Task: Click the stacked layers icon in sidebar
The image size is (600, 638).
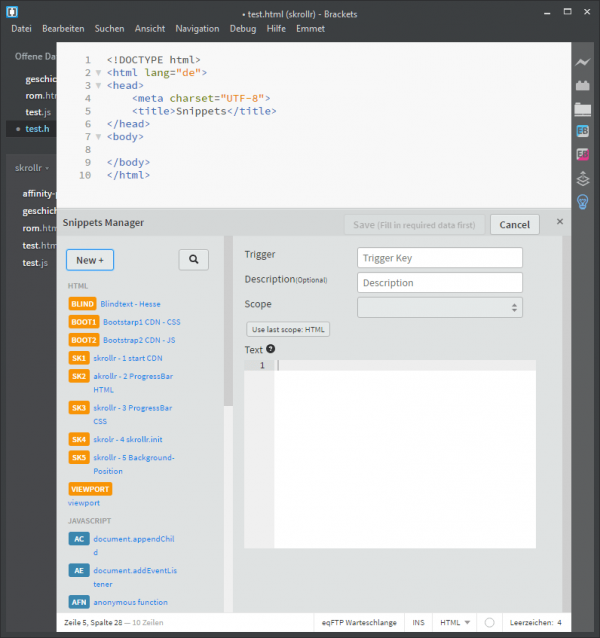Action: tap(583, 178)
